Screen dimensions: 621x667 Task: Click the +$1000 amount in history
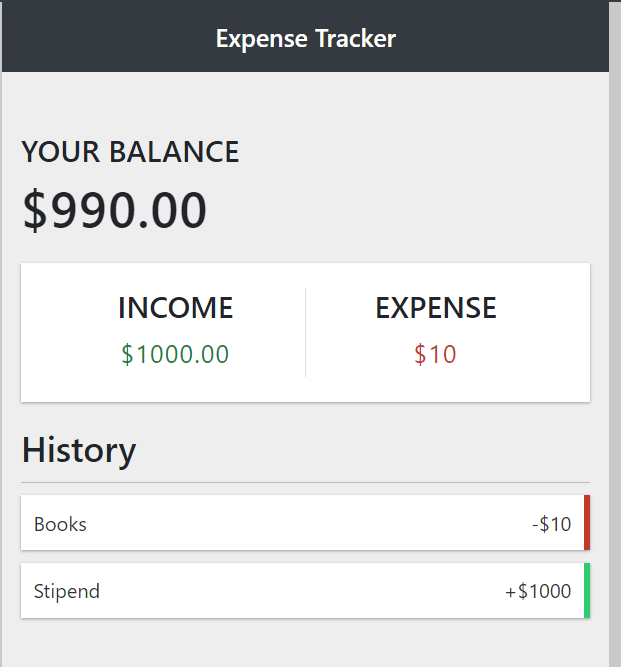click(538, 591)
